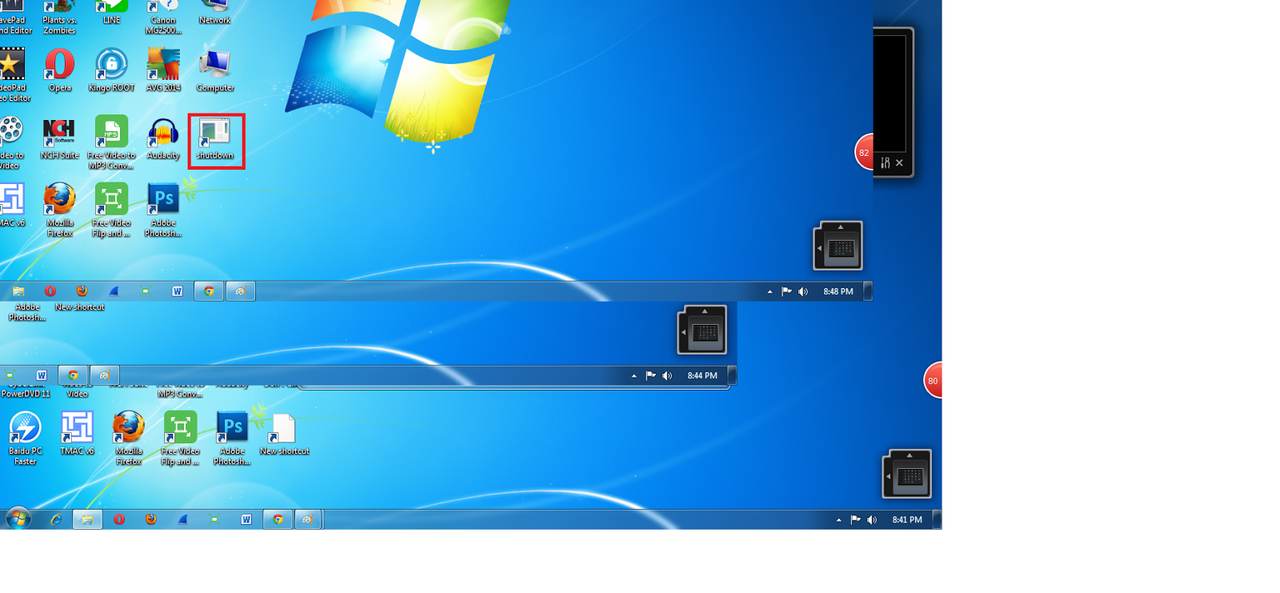Screen dimensions: 1280x593
Task: Select Mozilla Firefox shortcut above the 8:41 PM taskbar
Action: click(128, 438)
